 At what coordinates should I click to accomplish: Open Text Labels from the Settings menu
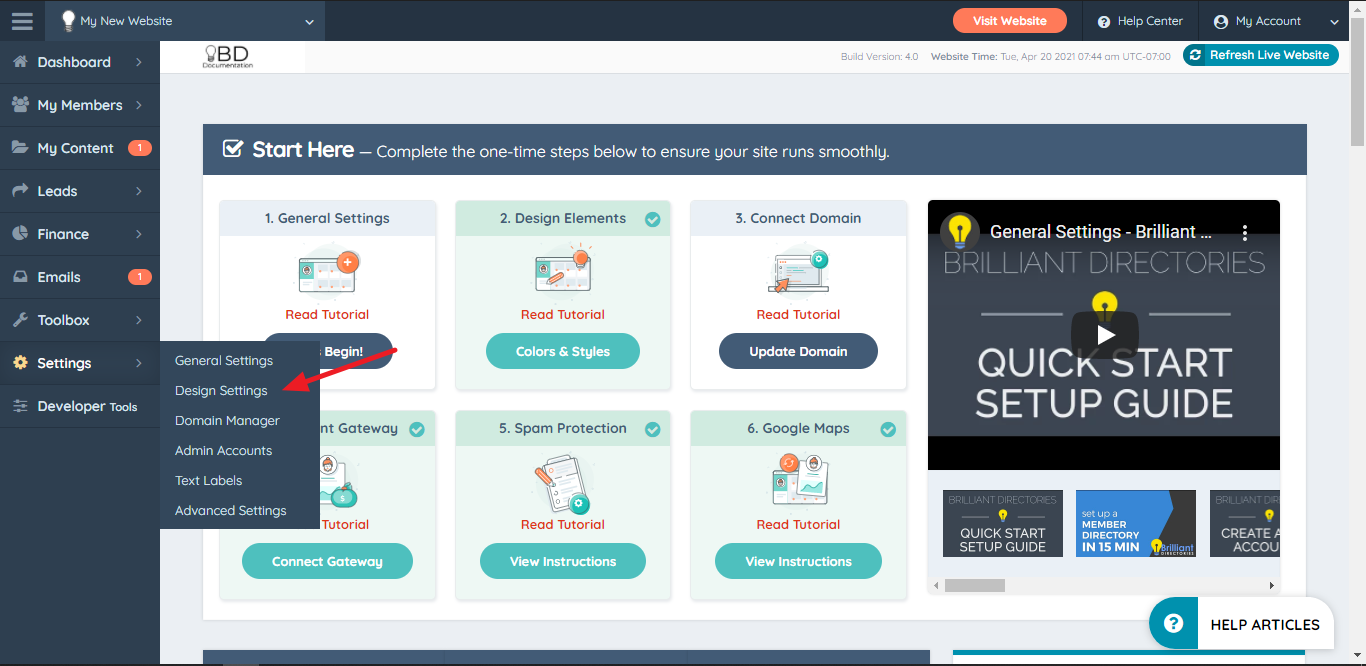click(208, 480)
